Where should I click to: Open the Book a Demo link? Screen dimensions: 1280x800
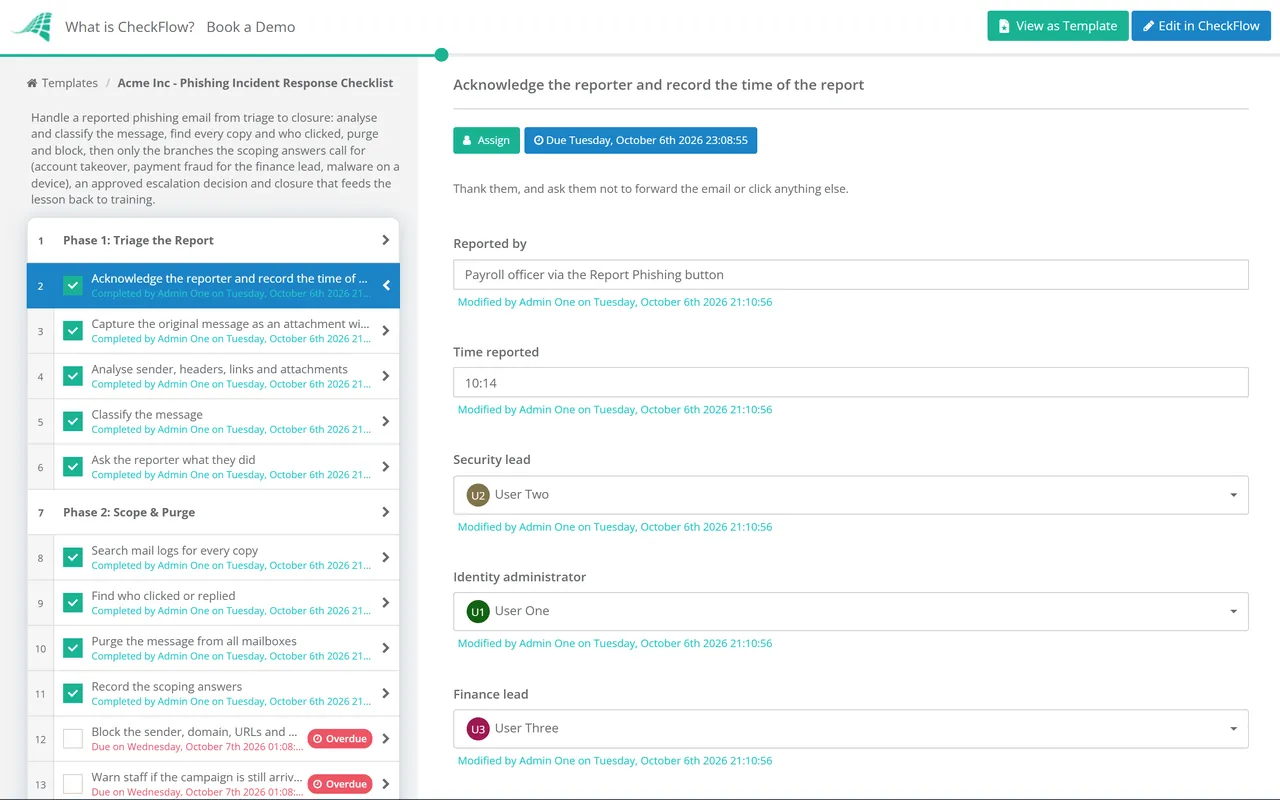point(251,27)
